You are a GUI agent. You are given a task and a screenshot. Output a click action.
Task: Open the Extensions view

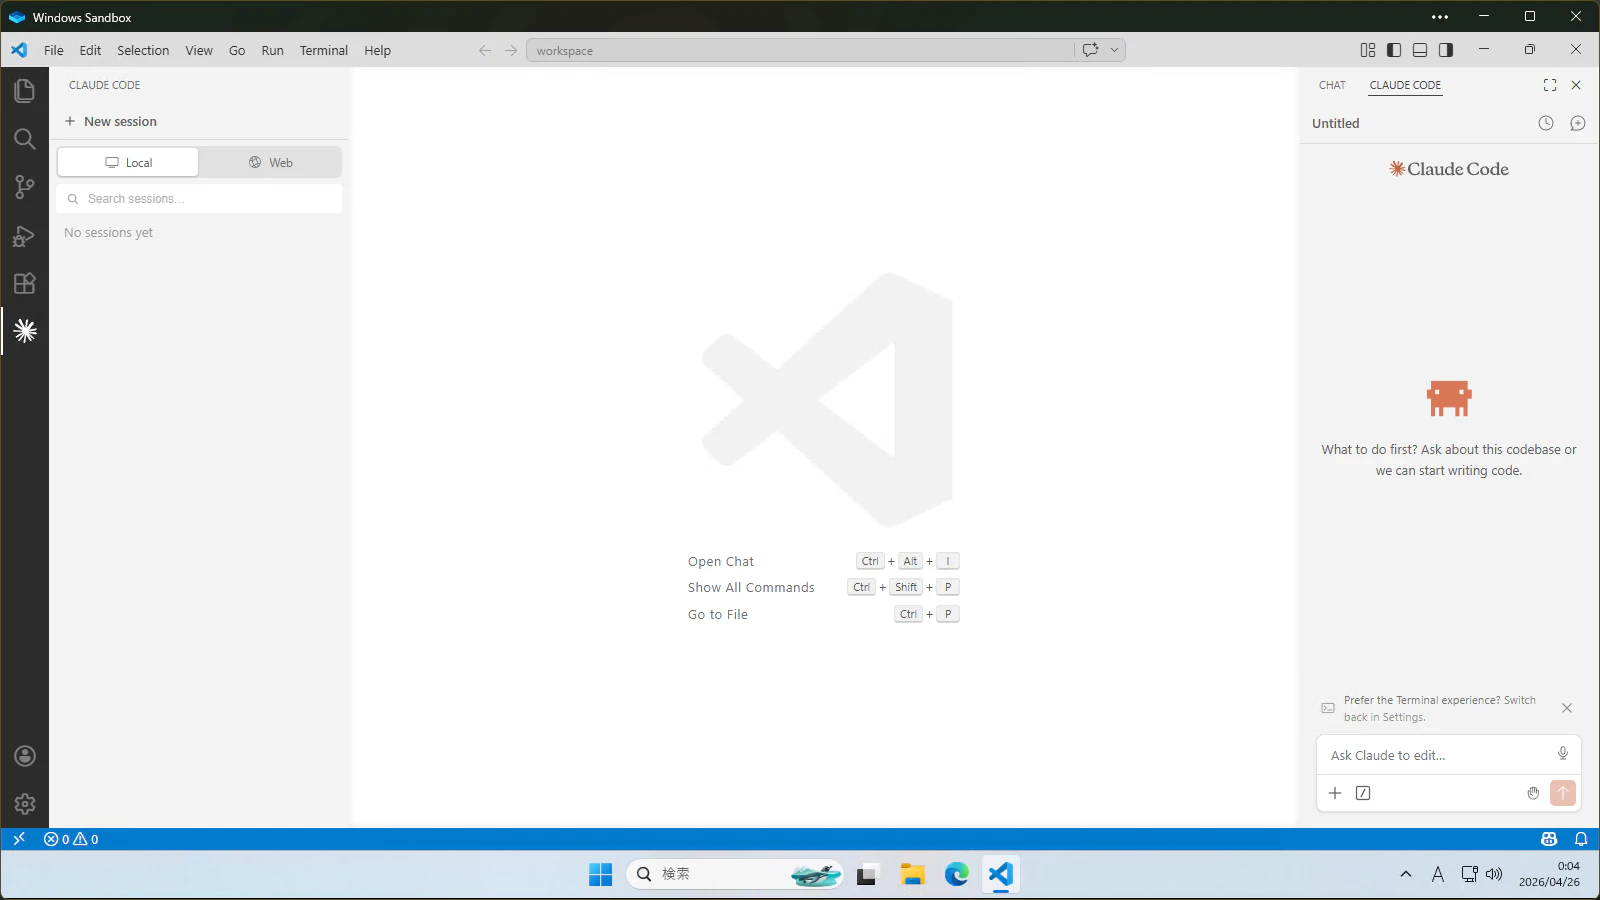click(x=25, y=283)
